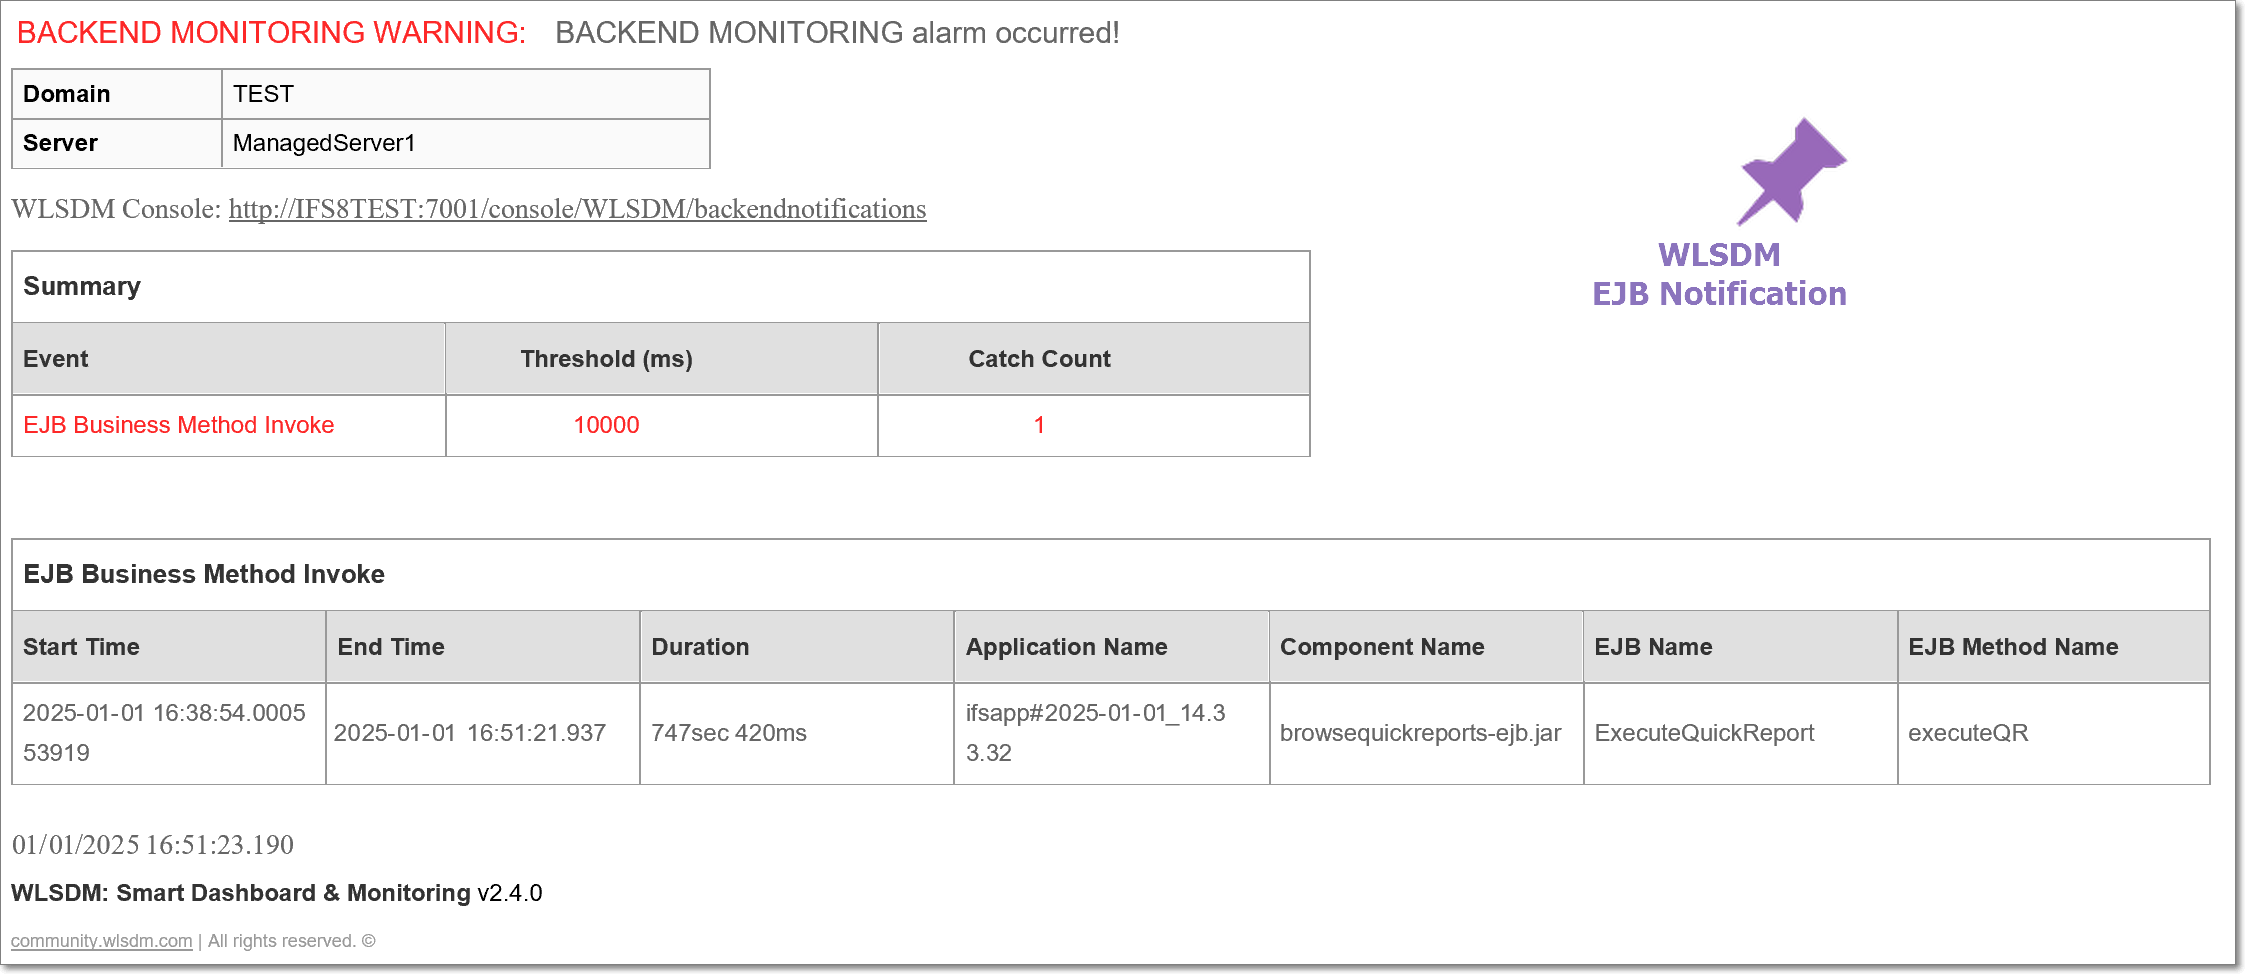Select the ManagedServer1 value cell
Image resolution: width=2245 pixels, height=974 pixels.
click(x=465, y=143)
